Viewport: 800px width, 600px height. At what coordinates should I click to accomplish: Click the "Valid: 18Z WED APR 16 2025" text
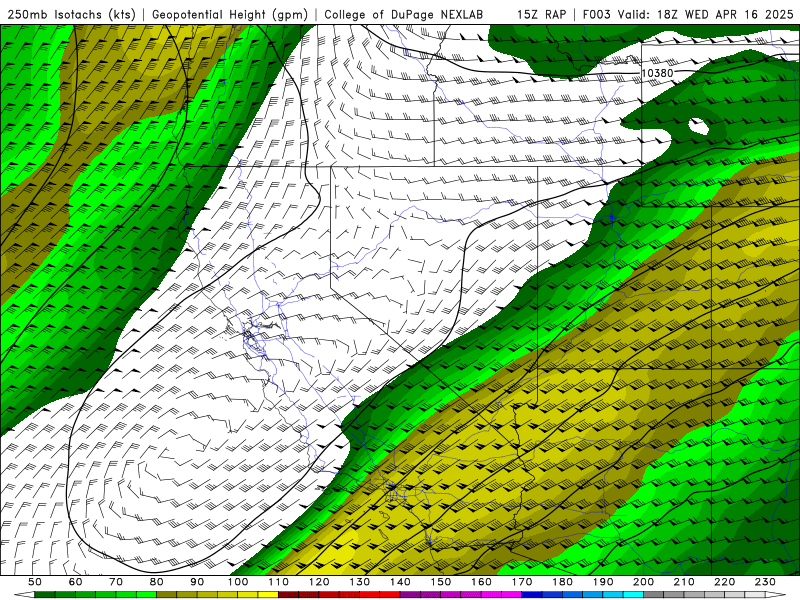click(x=706, y=14)
